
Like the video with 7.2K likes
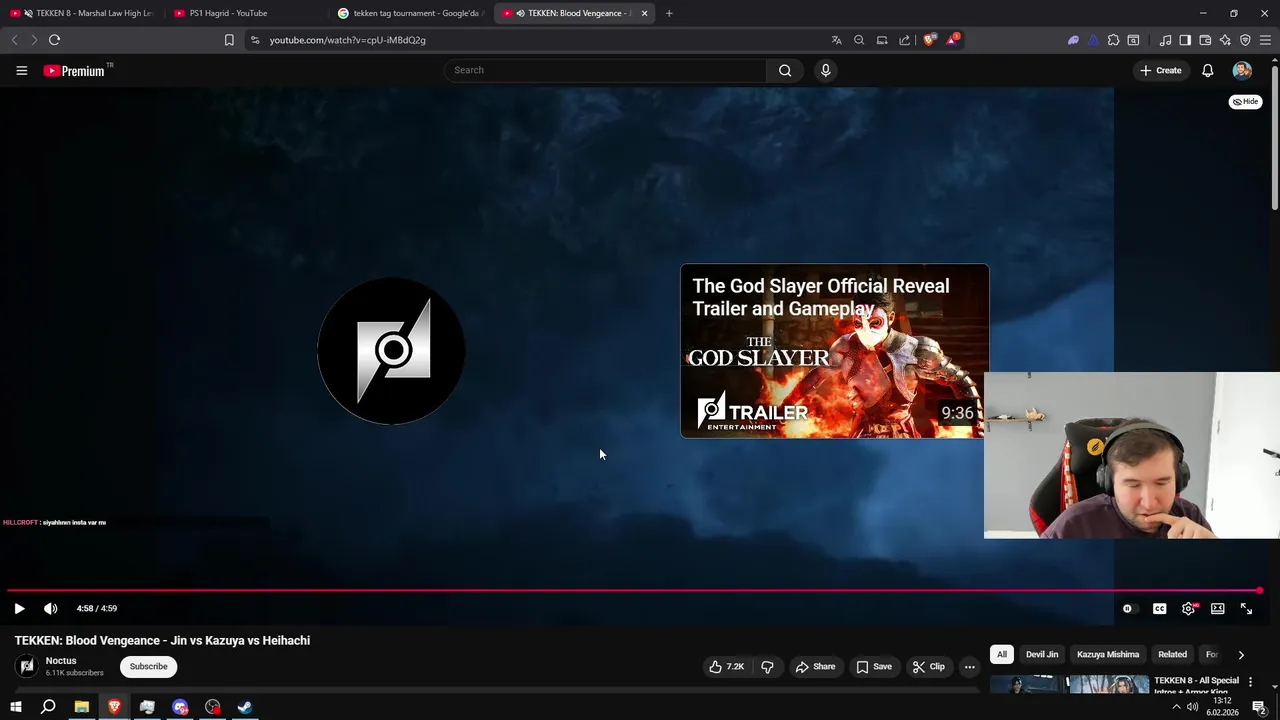(727, 667)
